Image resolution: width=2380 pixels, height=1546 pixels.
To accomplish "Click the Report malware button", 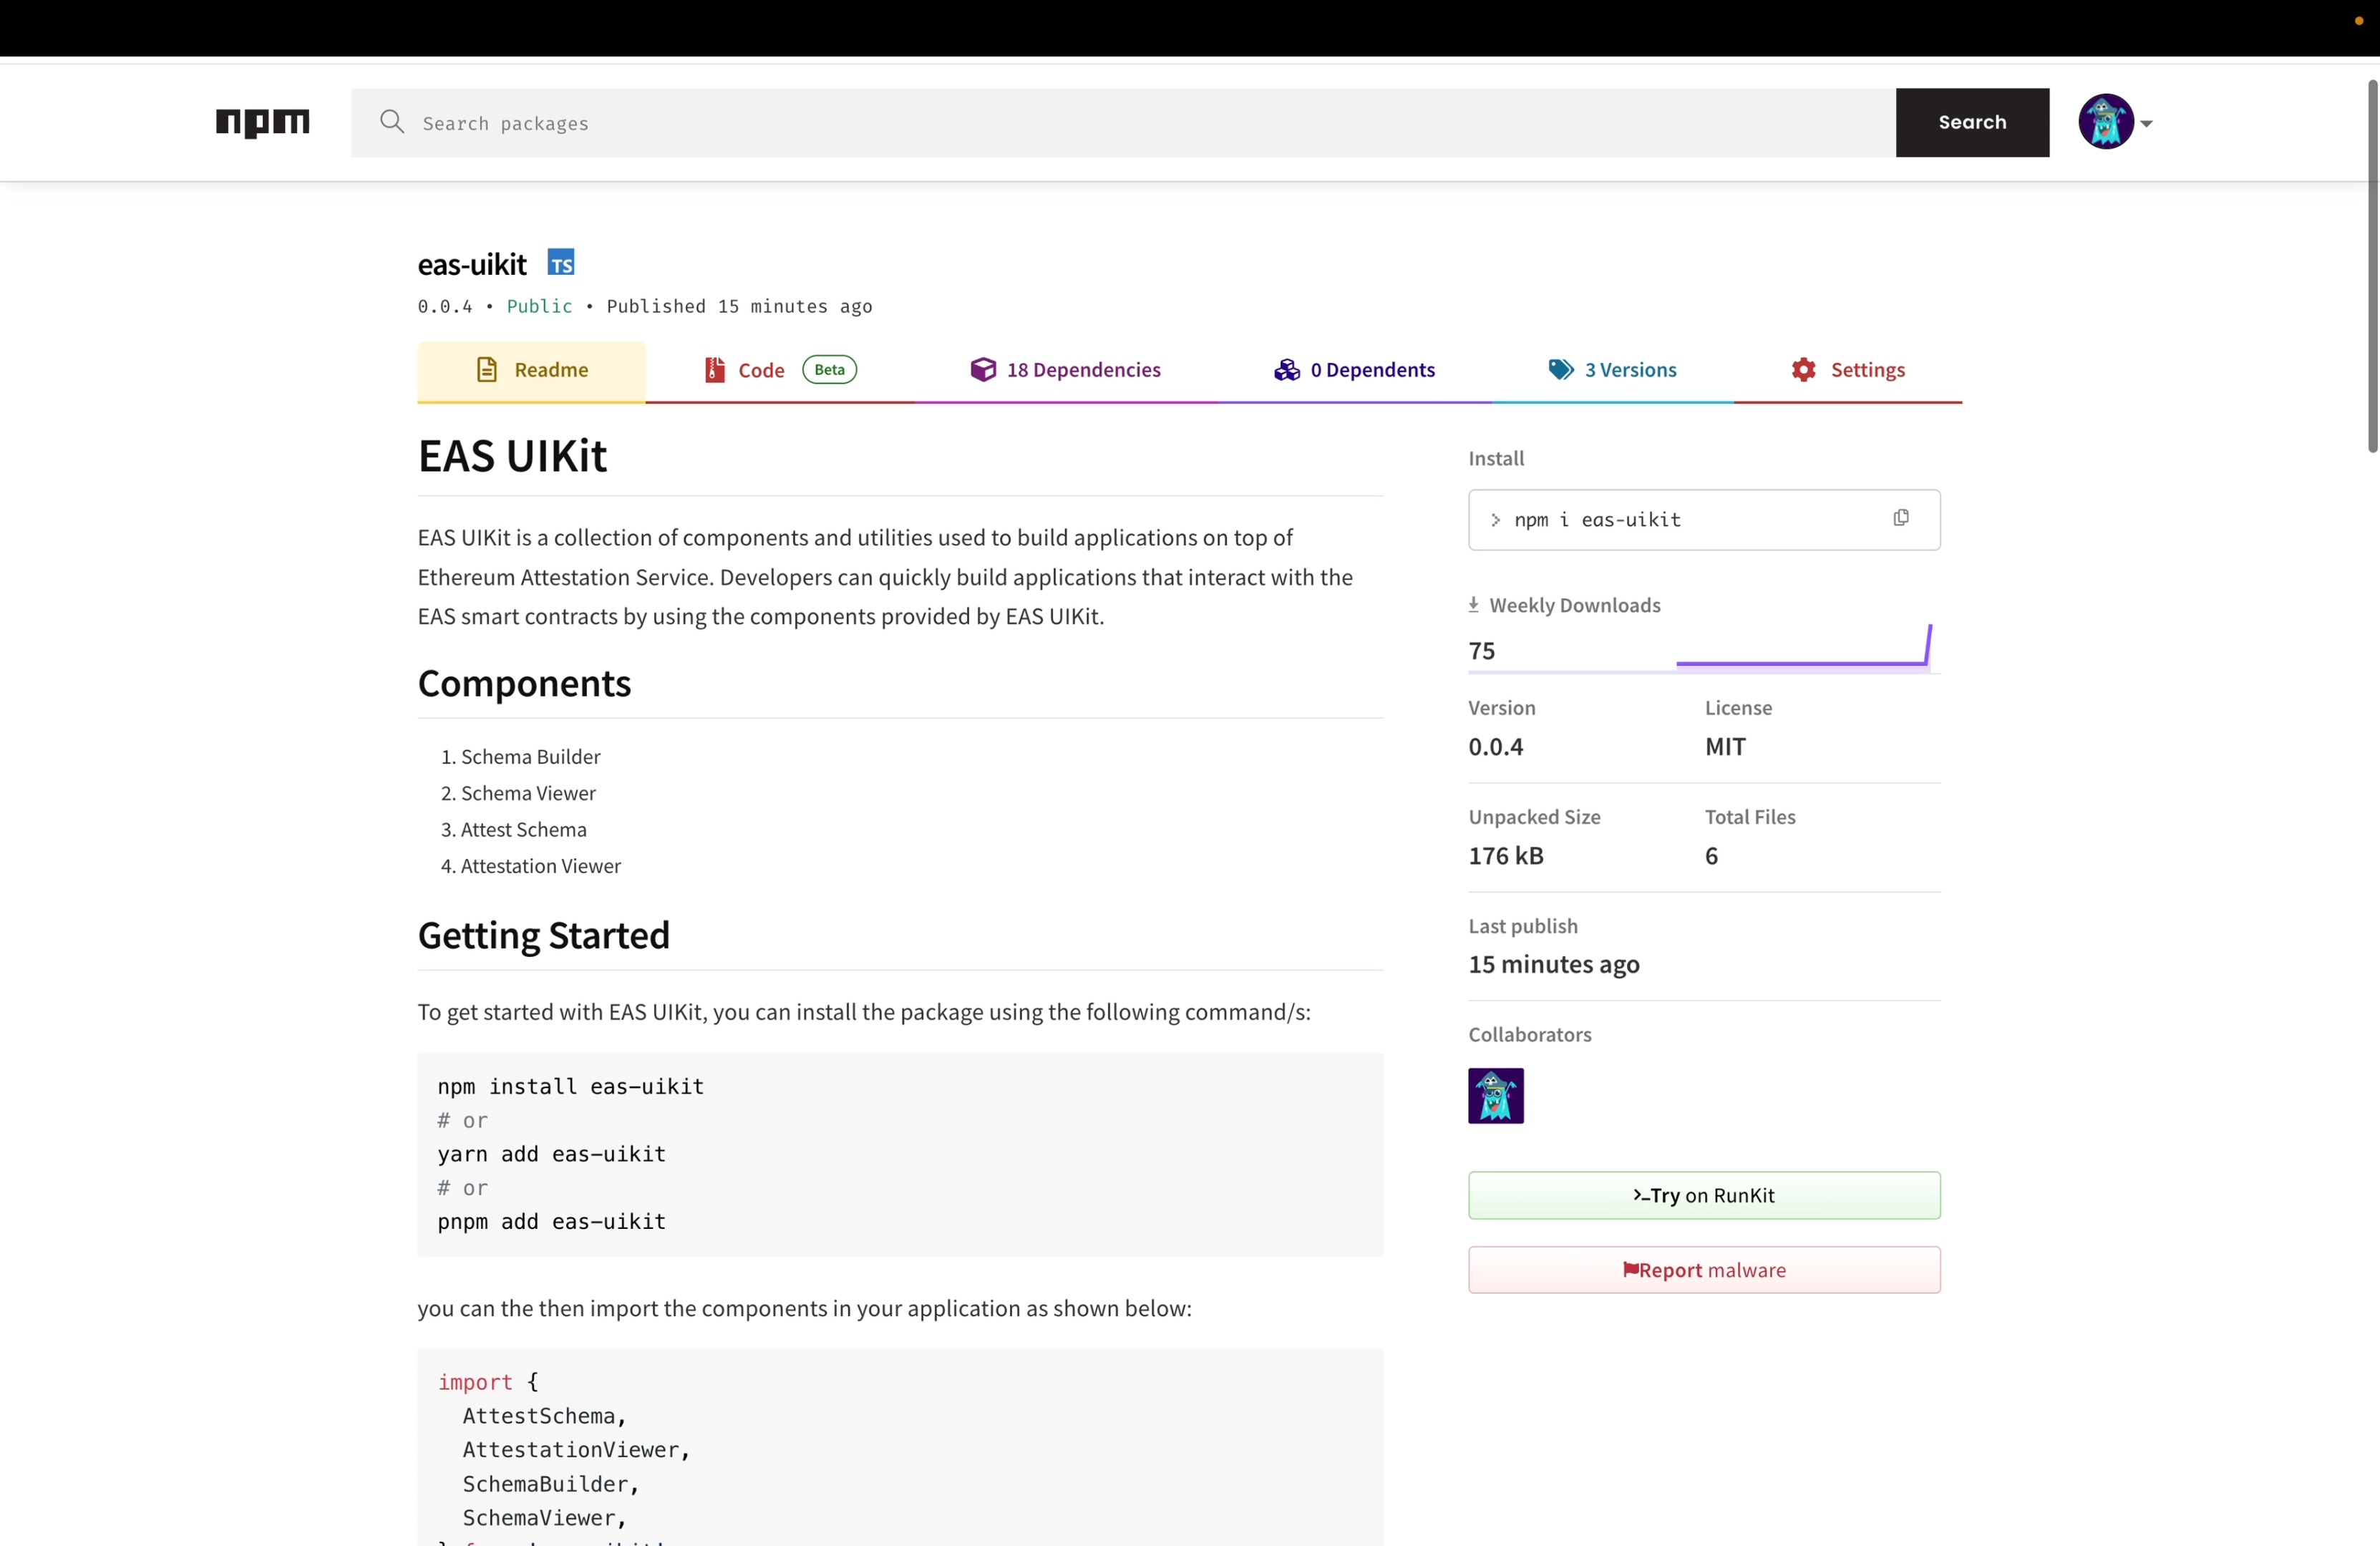I will tap(1704, 1268).
